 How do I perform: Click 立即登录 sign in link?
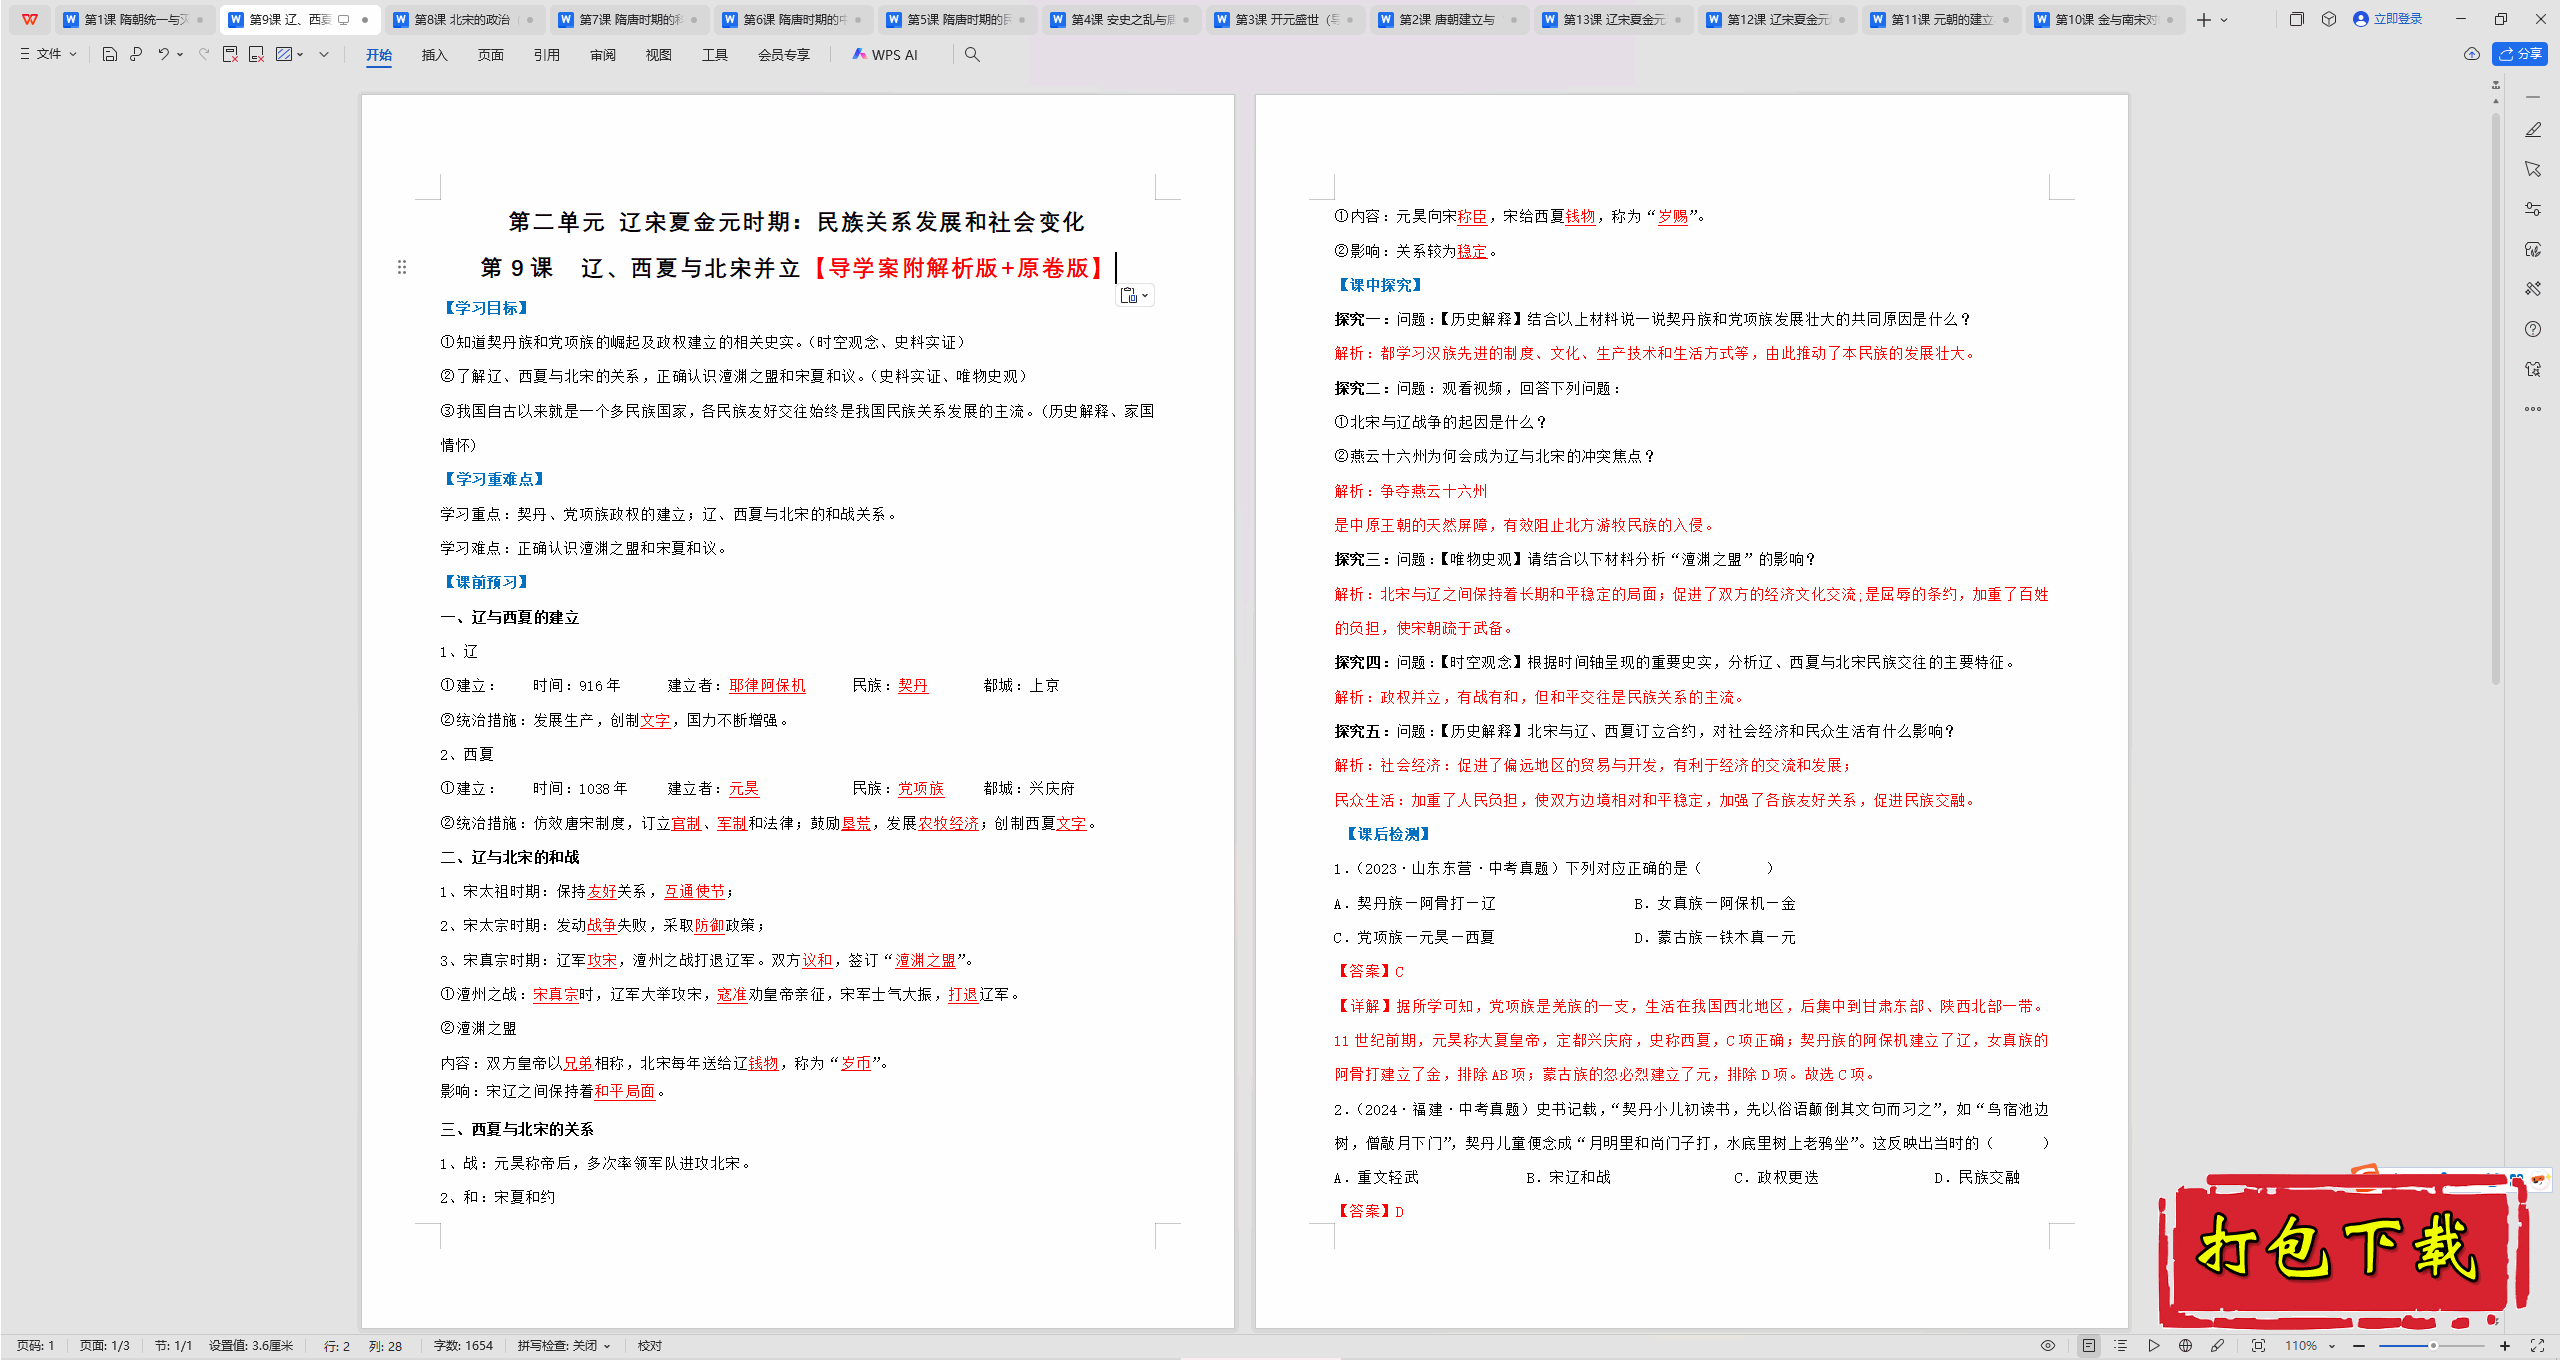pyautogui.click(x=2388, y=19)
